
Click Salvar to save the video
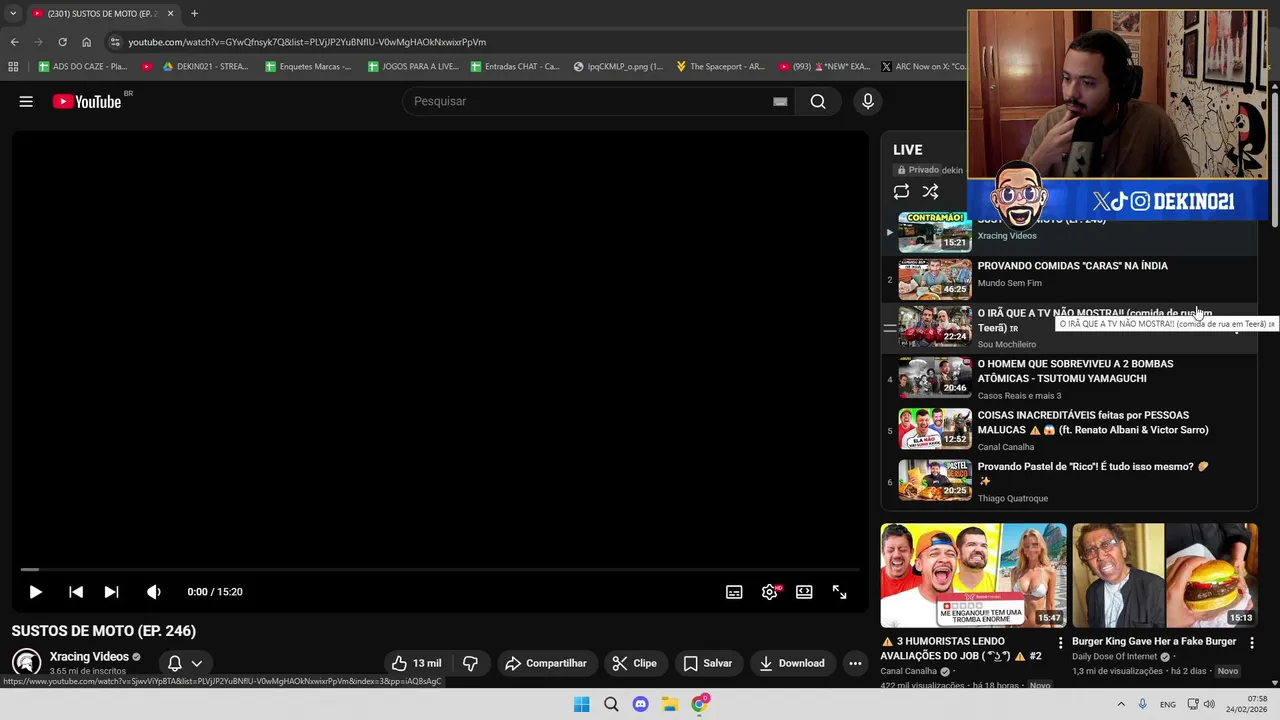[x=708, y=663]
